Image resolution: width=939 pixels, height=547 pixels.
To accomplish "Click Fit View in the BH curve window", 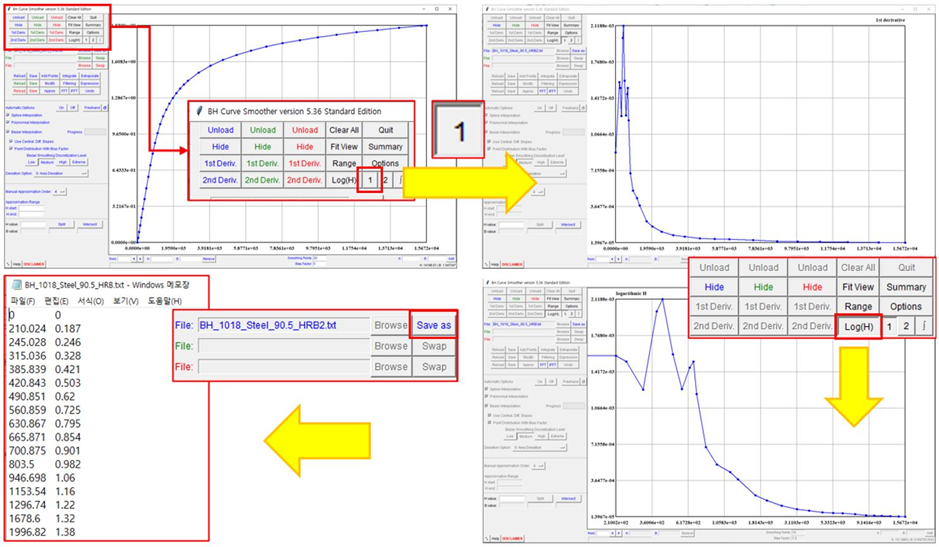I will point(74,25).
